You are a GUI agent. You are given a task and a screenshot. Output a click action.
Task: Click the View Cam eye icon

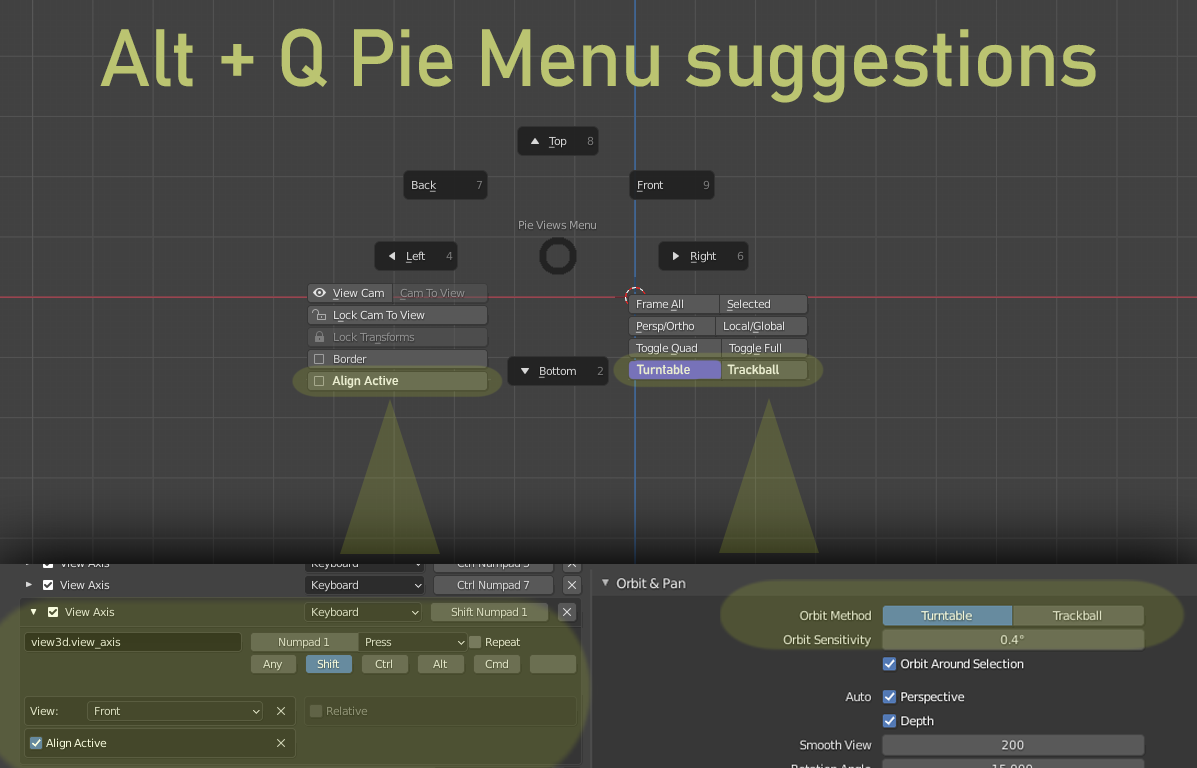point(319,293)
